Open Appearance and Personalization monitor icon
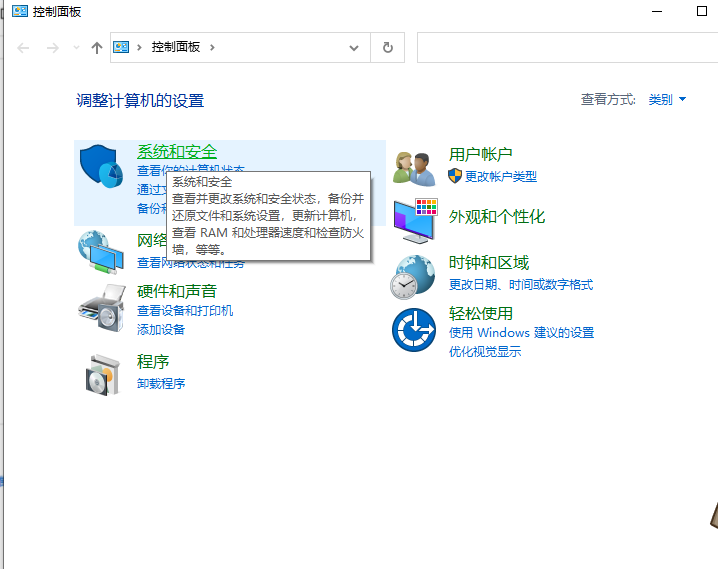The image size is (718, 569). 414,219
